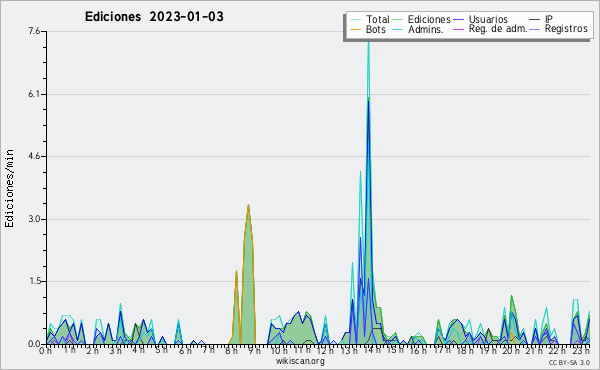
Task: Select the 'Registros' legend entry
Action: pyautogui.click(x=566, y=29)
